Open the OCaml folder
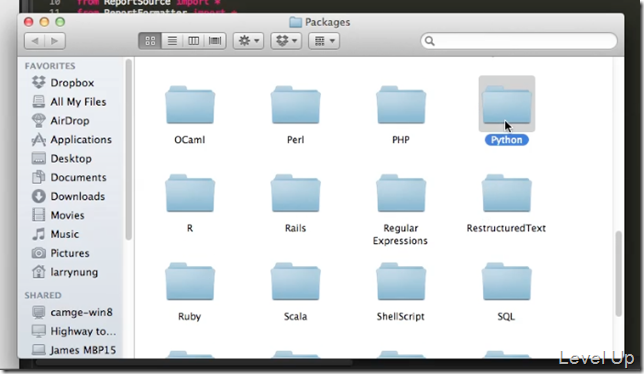The image size is (644, 374). point(190,105)
